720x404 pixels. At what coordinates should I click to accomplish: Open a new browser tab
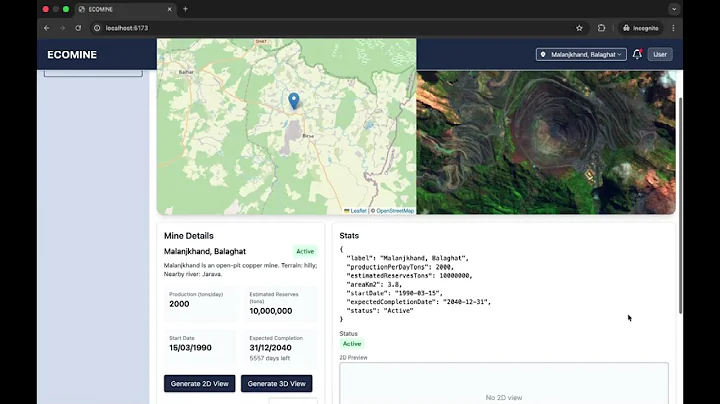(186, 9)
